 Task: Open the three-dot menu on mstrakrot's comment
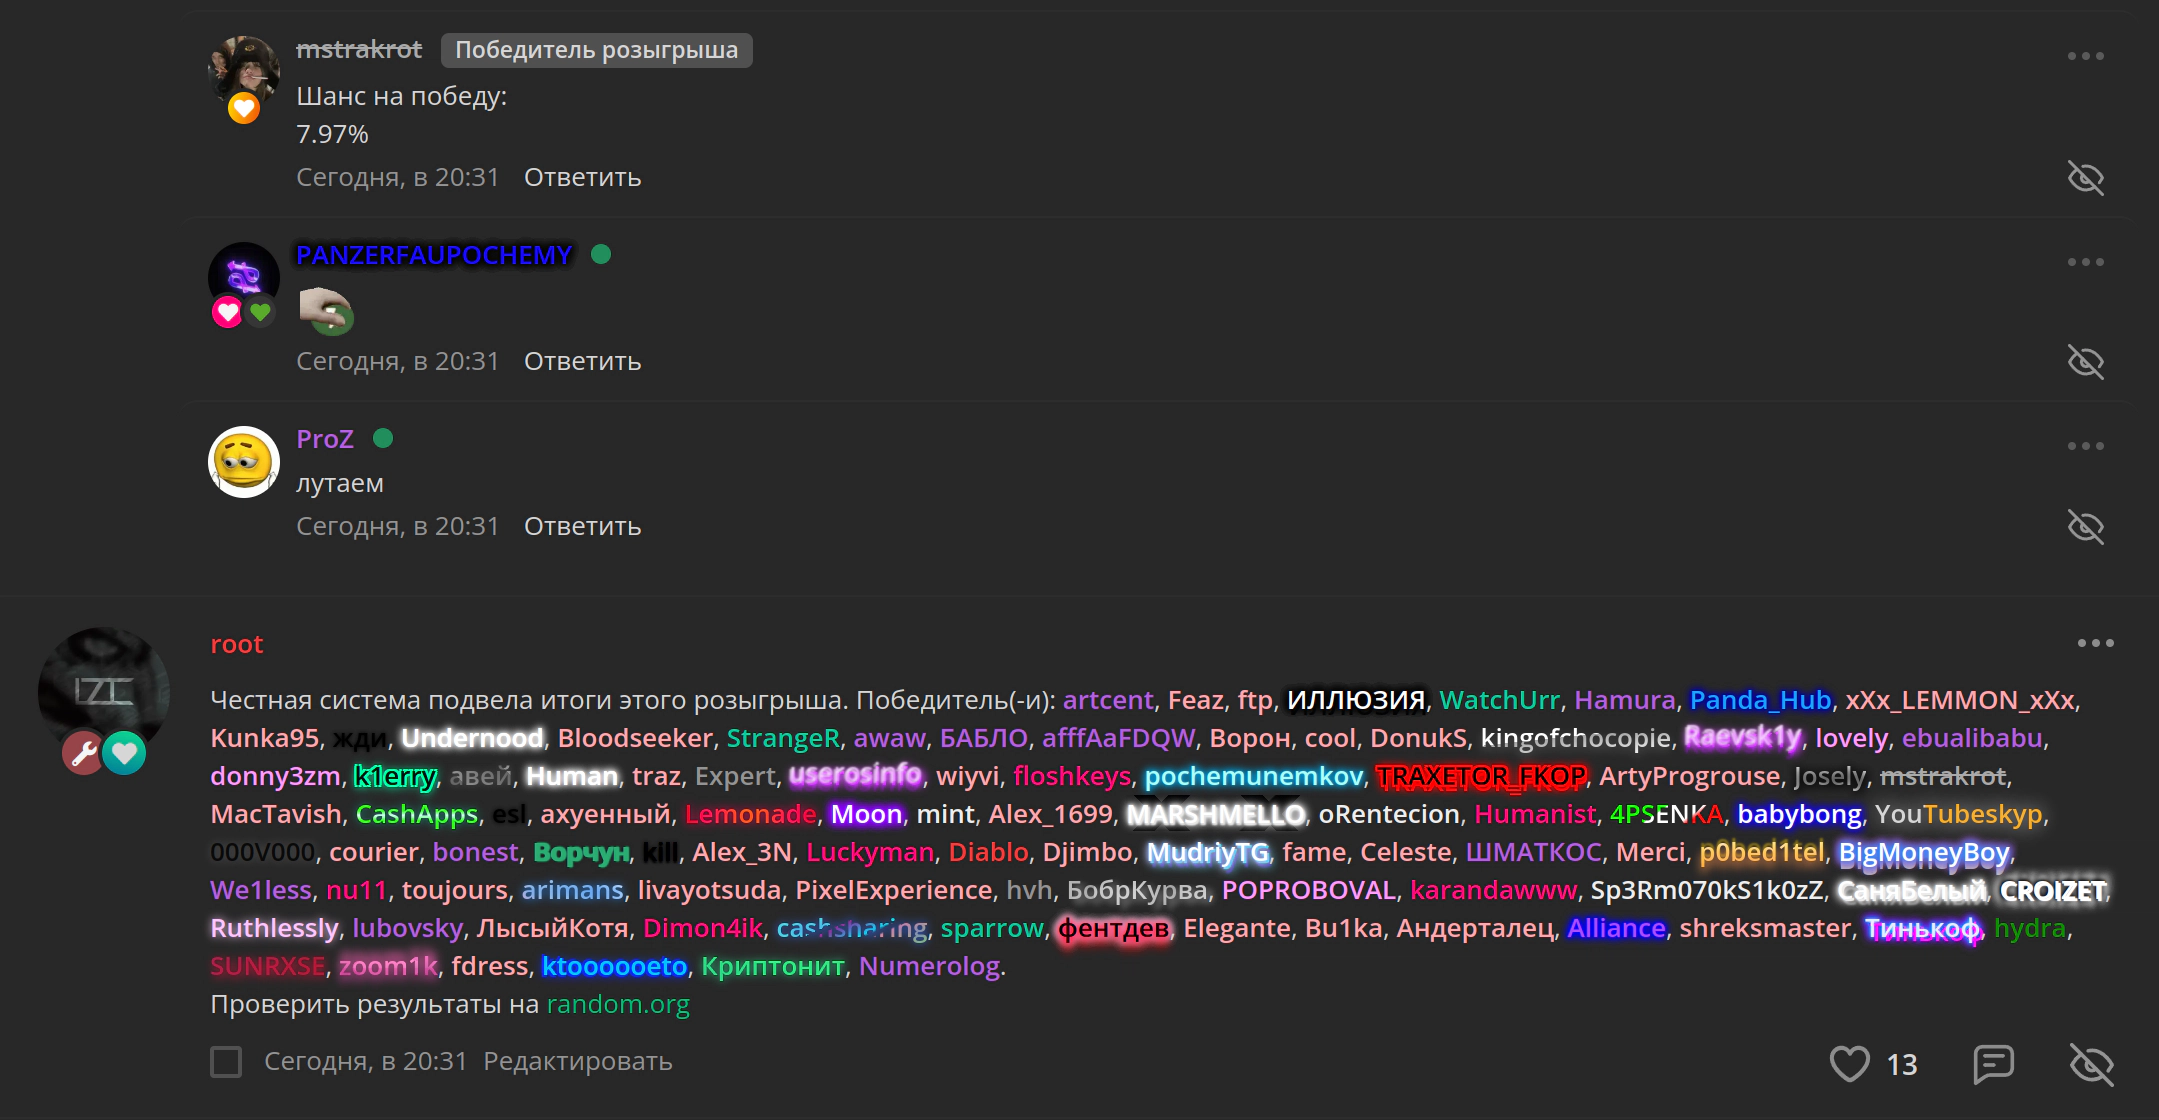click(2085, 56)
